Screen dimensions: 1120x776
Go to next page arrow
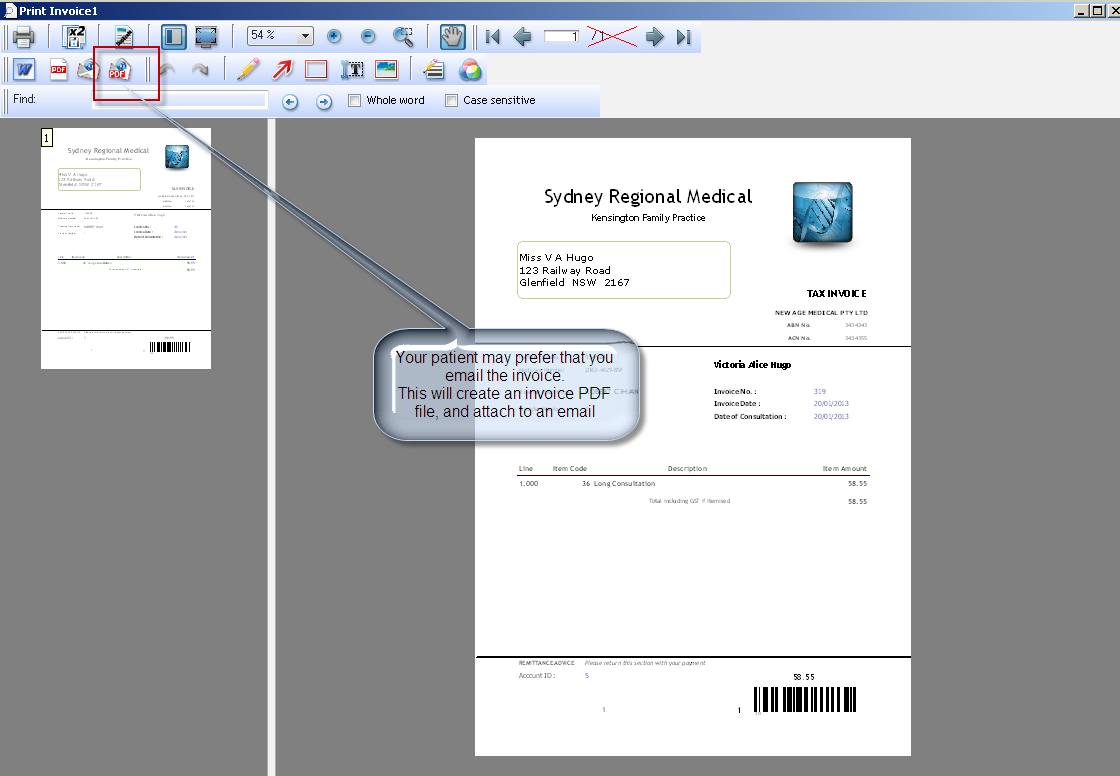[654, 36]
